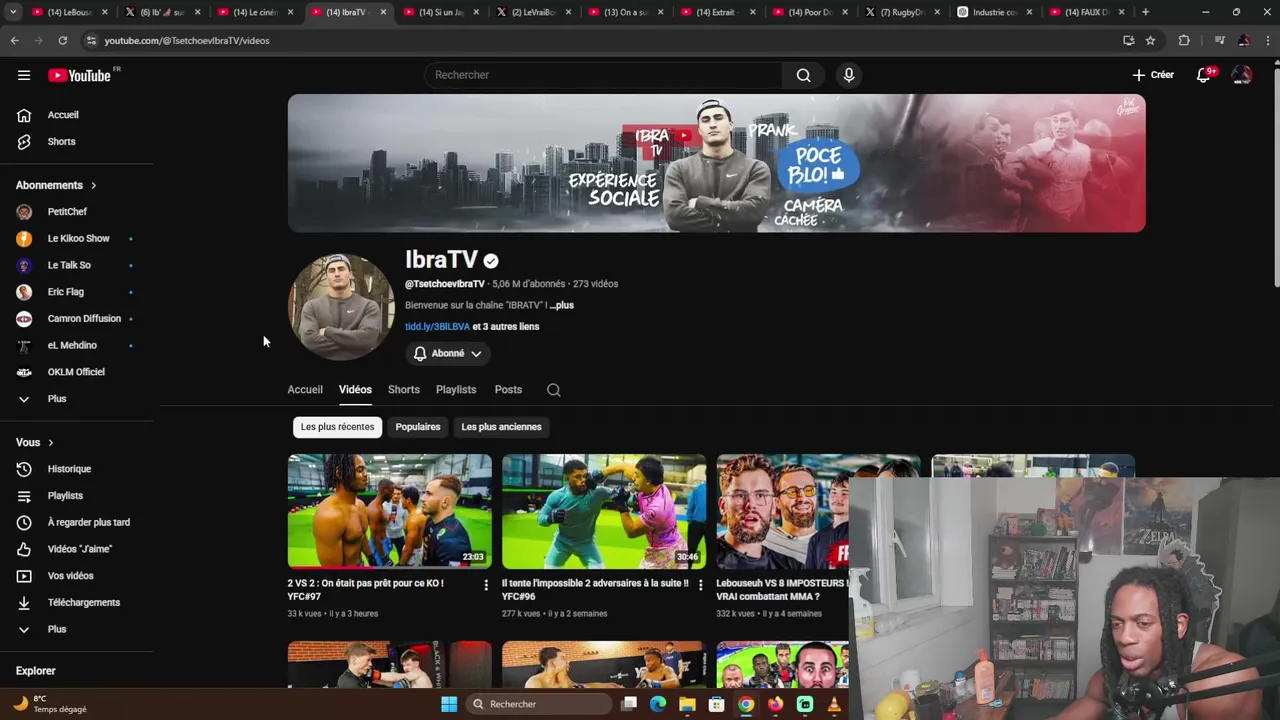Focus the Rechercher search field on YouTube
Screen dimensions: 1280x720
tap(603, 75)
